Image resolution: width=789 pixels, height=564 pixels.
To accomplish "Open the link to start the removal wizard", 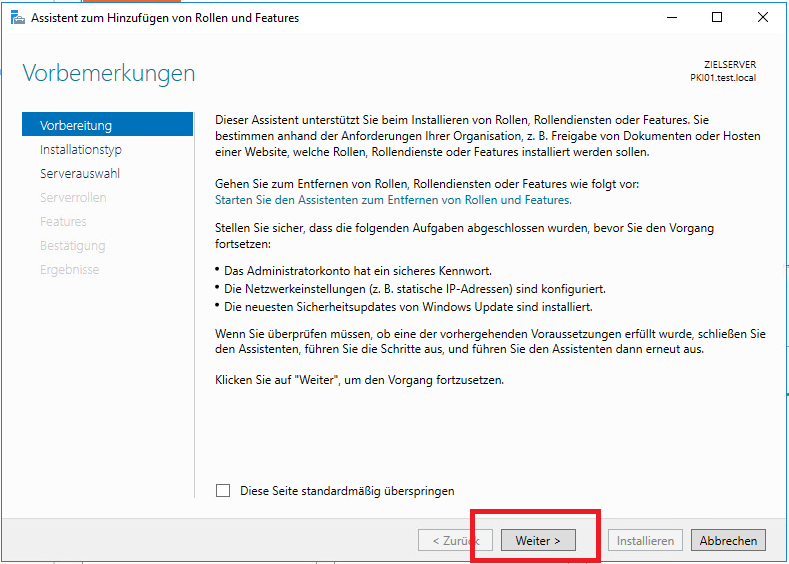I will click(393, 200).
